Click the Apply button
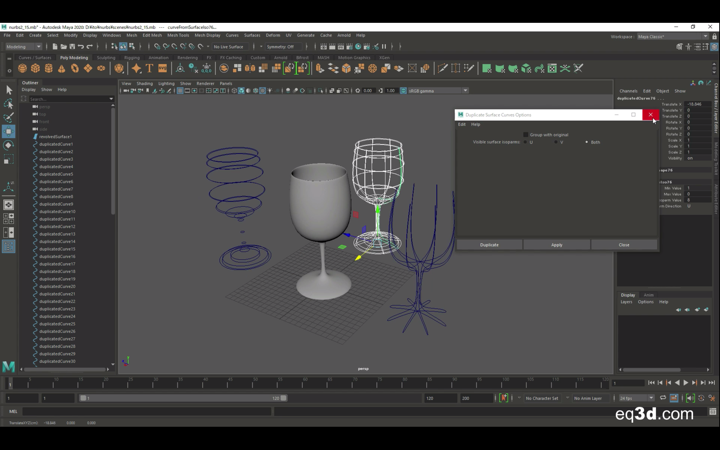 [556, 244]
